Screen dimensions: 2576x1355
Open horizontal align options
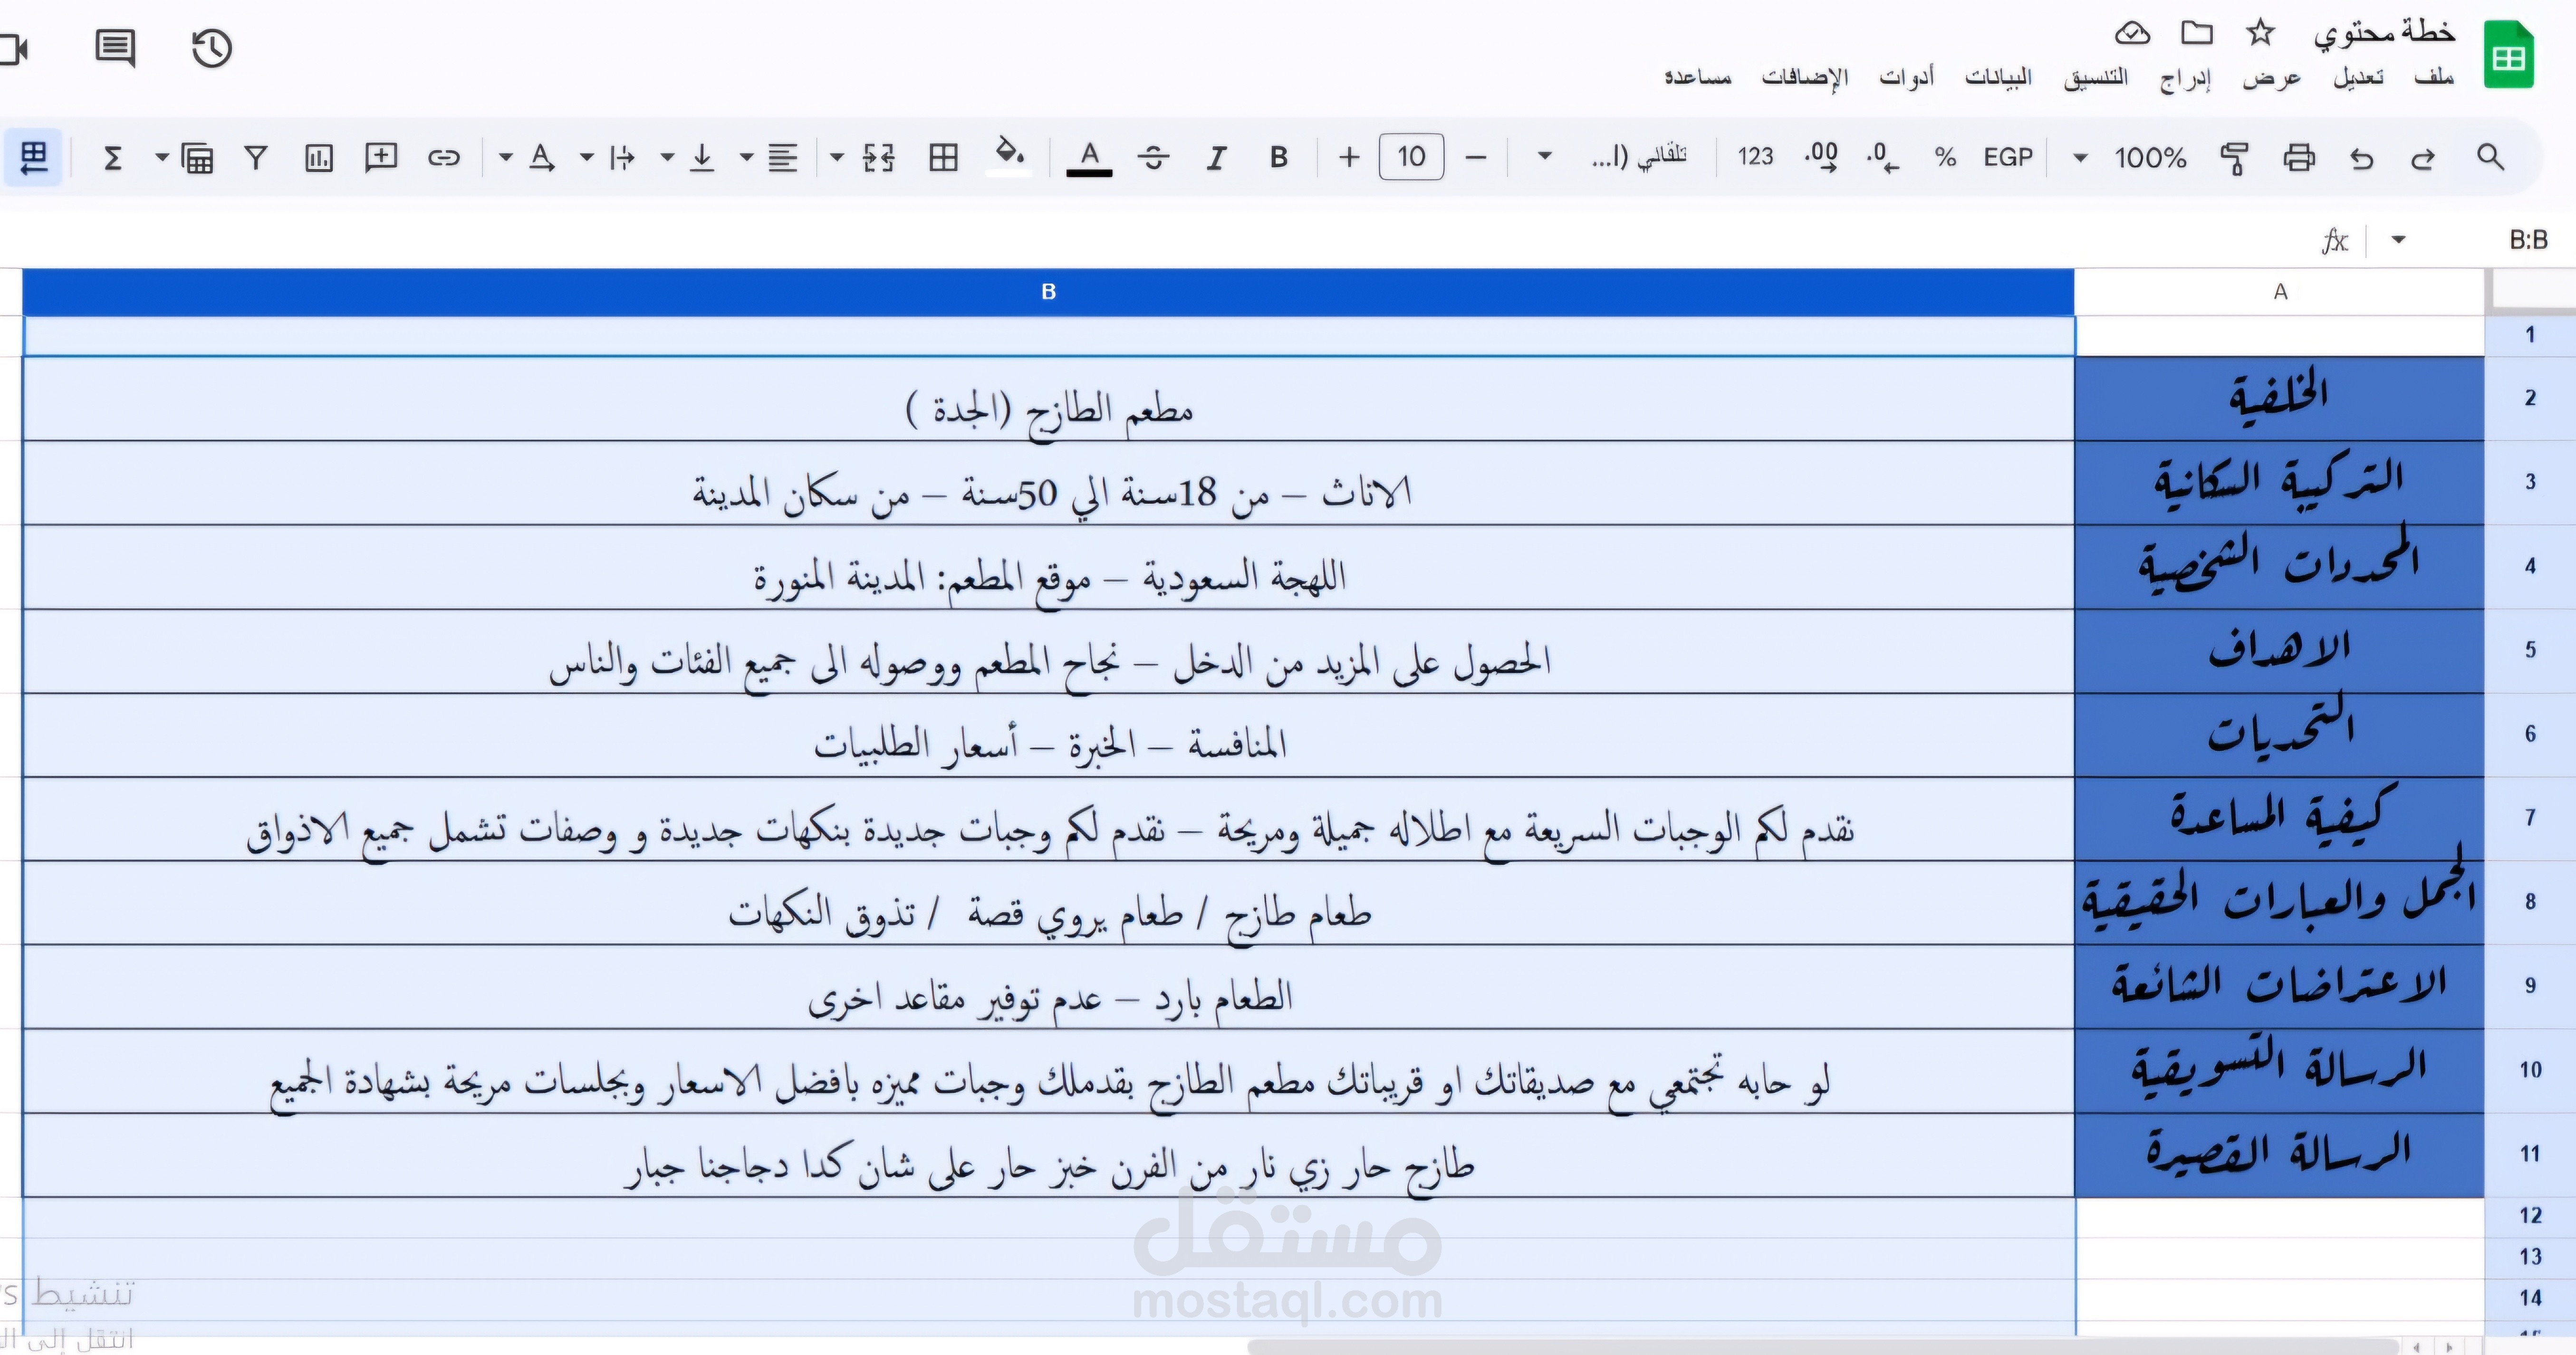click(x=782, y=157)
